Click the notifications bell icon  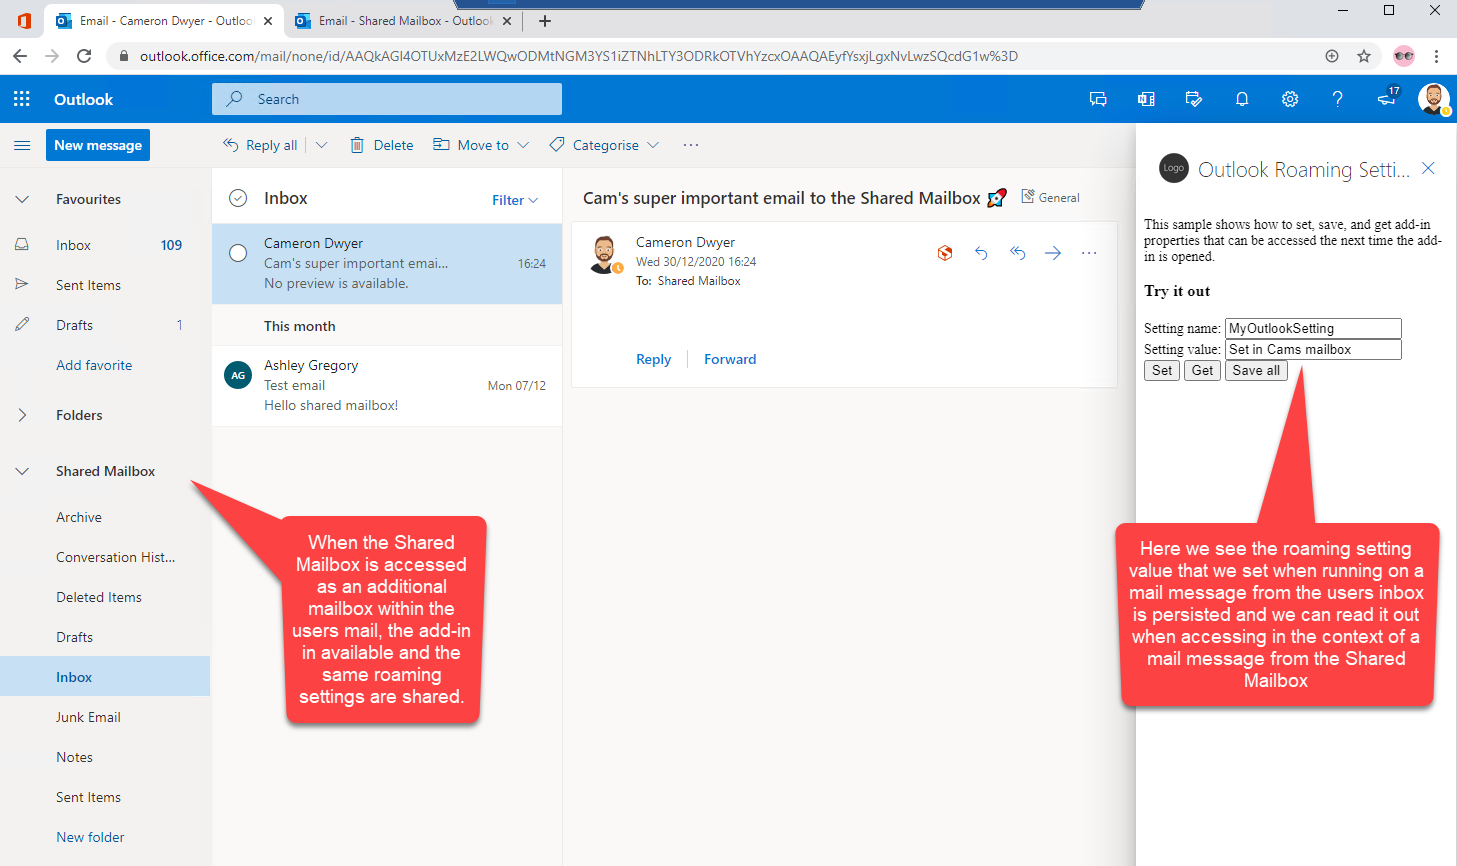coord(1242,99)
